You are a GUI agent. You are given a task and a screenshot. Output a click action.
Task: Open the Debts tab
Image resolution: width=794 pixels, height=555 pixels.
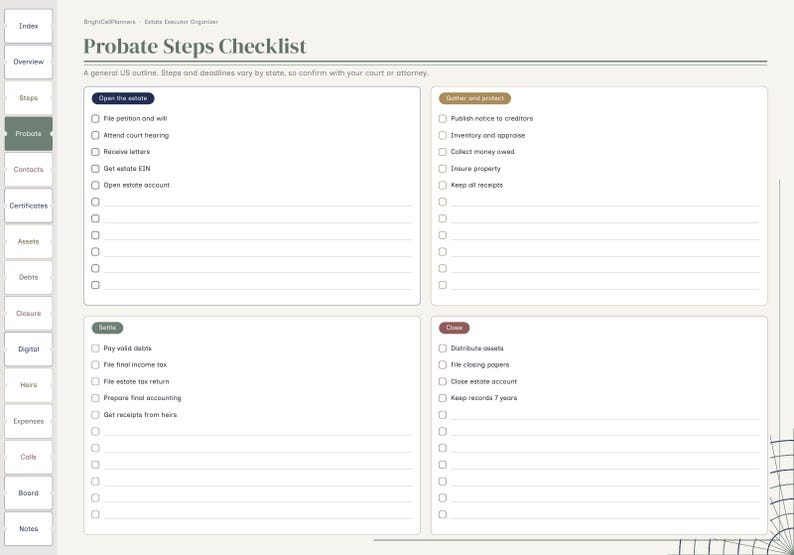[x=28, y=278]
